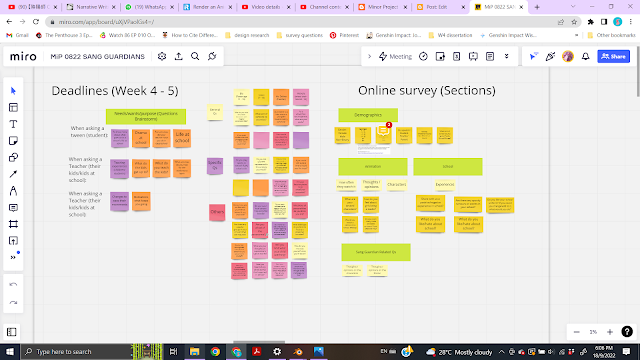Zoom in with plus button
640x360 pixels.
[610, 332]
